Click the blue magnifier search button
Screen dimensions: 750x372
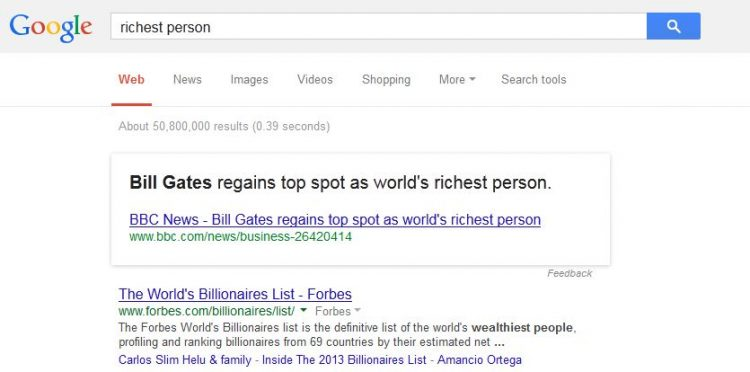673,26
